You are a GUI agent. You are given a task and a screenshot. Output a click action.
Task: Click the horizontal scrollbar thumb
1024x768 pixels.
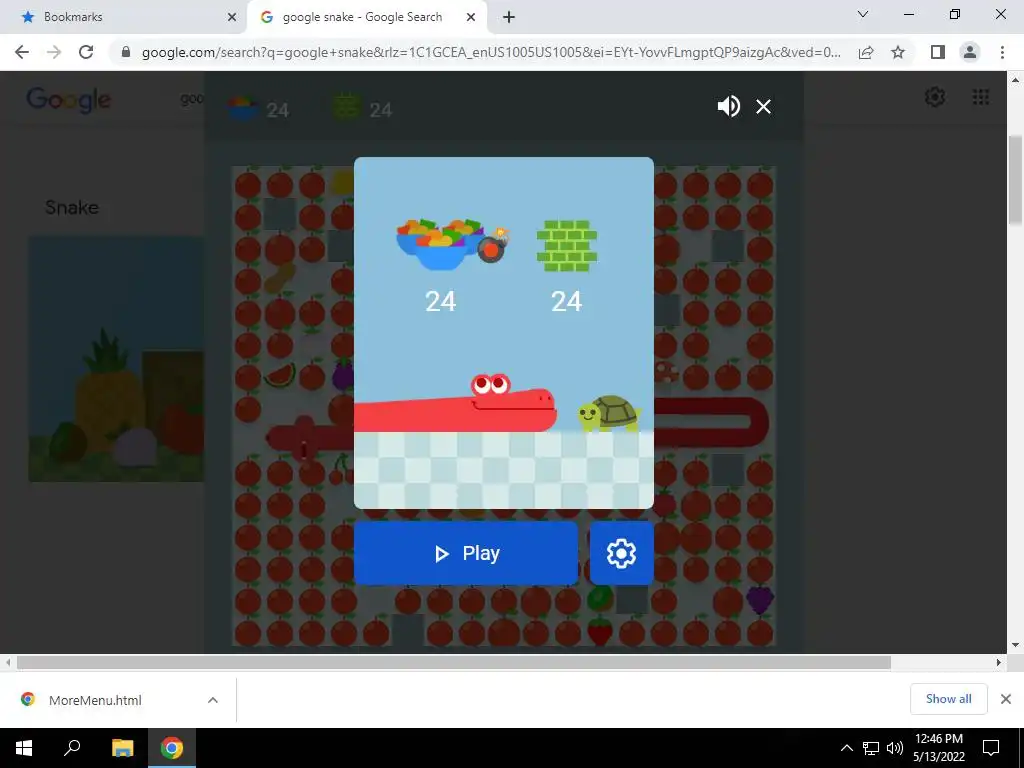point(454,662)
